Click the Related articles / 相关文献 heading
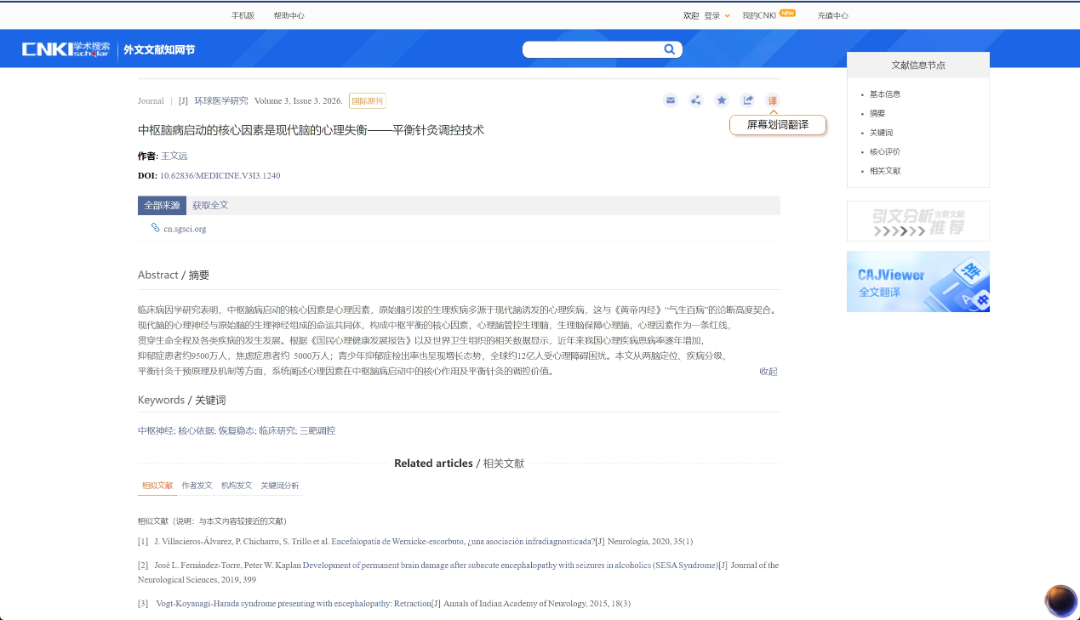 (459, 464)
